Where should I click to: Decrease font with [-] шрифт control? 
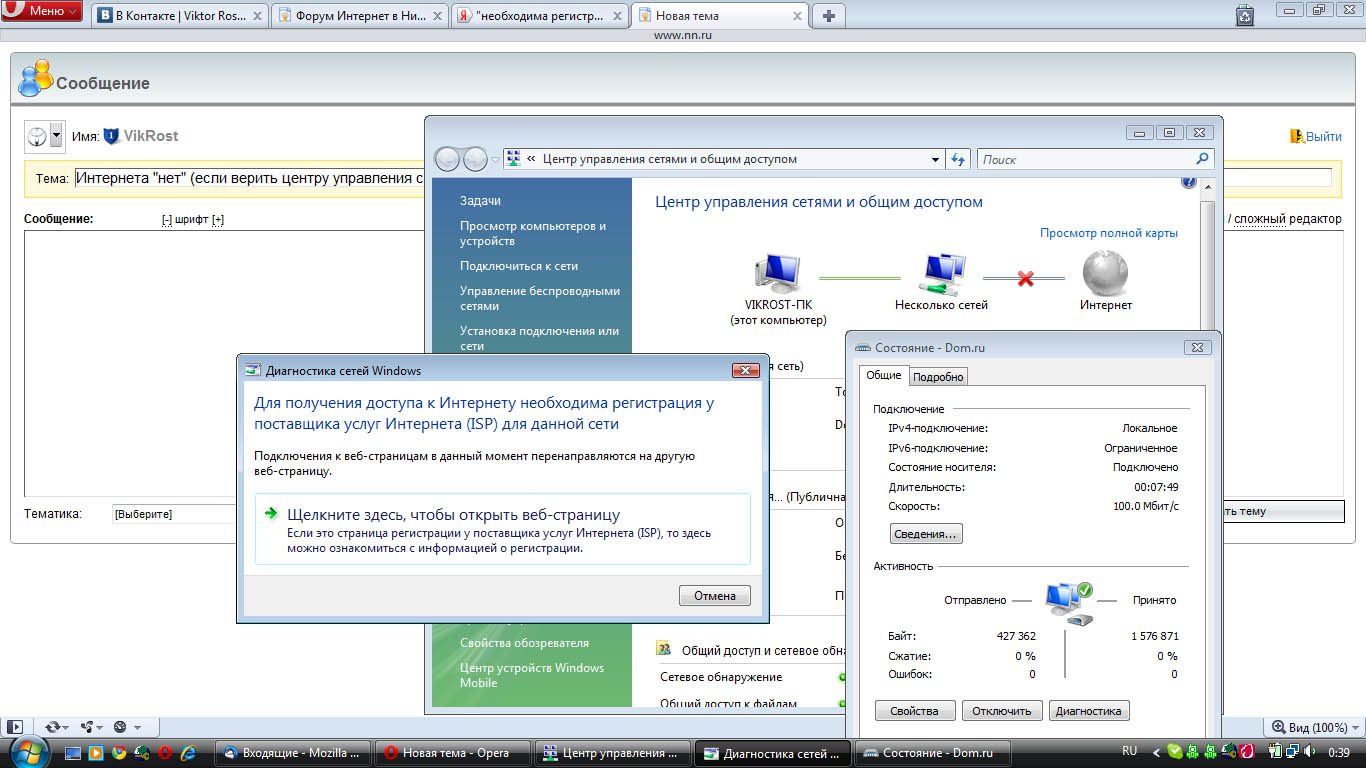(x=167, y=219)
